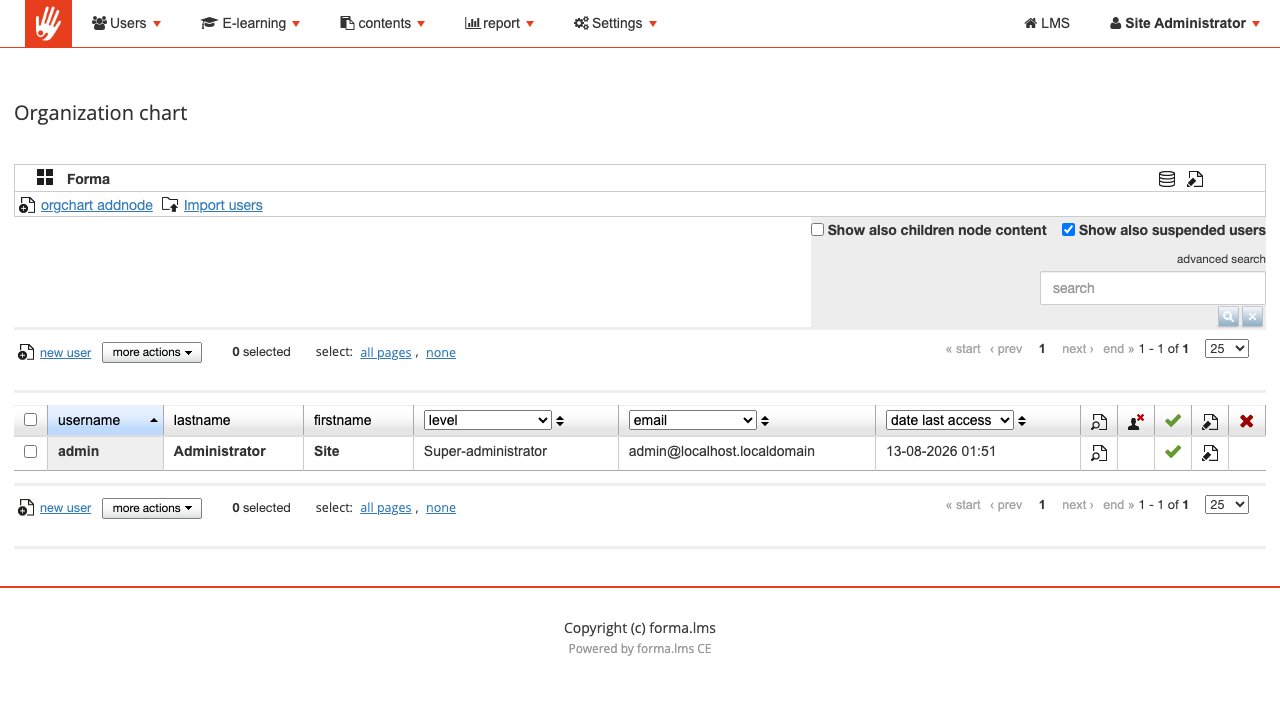This screenshot has height=720, width=1280.
Task: Tick the header select-all checkbox
Action: (31, 420)
